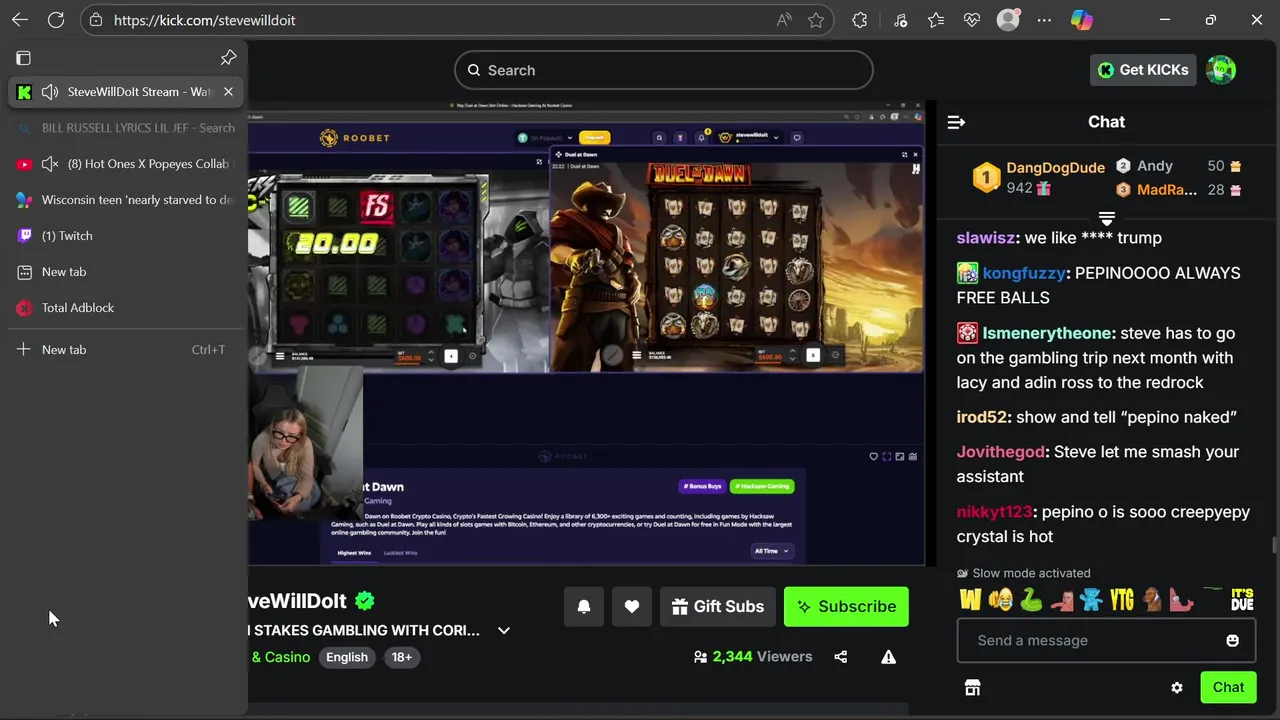This screenshot has width=1280, height=720.
Task: Unmute the Hot Ones tab speaker icon
Action: 50,164
